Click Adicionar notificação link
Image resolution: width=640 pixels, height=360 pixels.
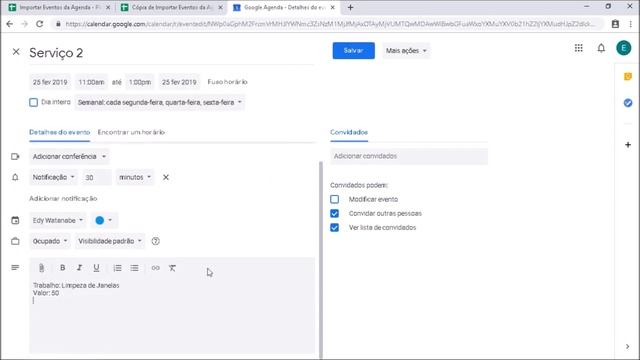click(63, 198)
